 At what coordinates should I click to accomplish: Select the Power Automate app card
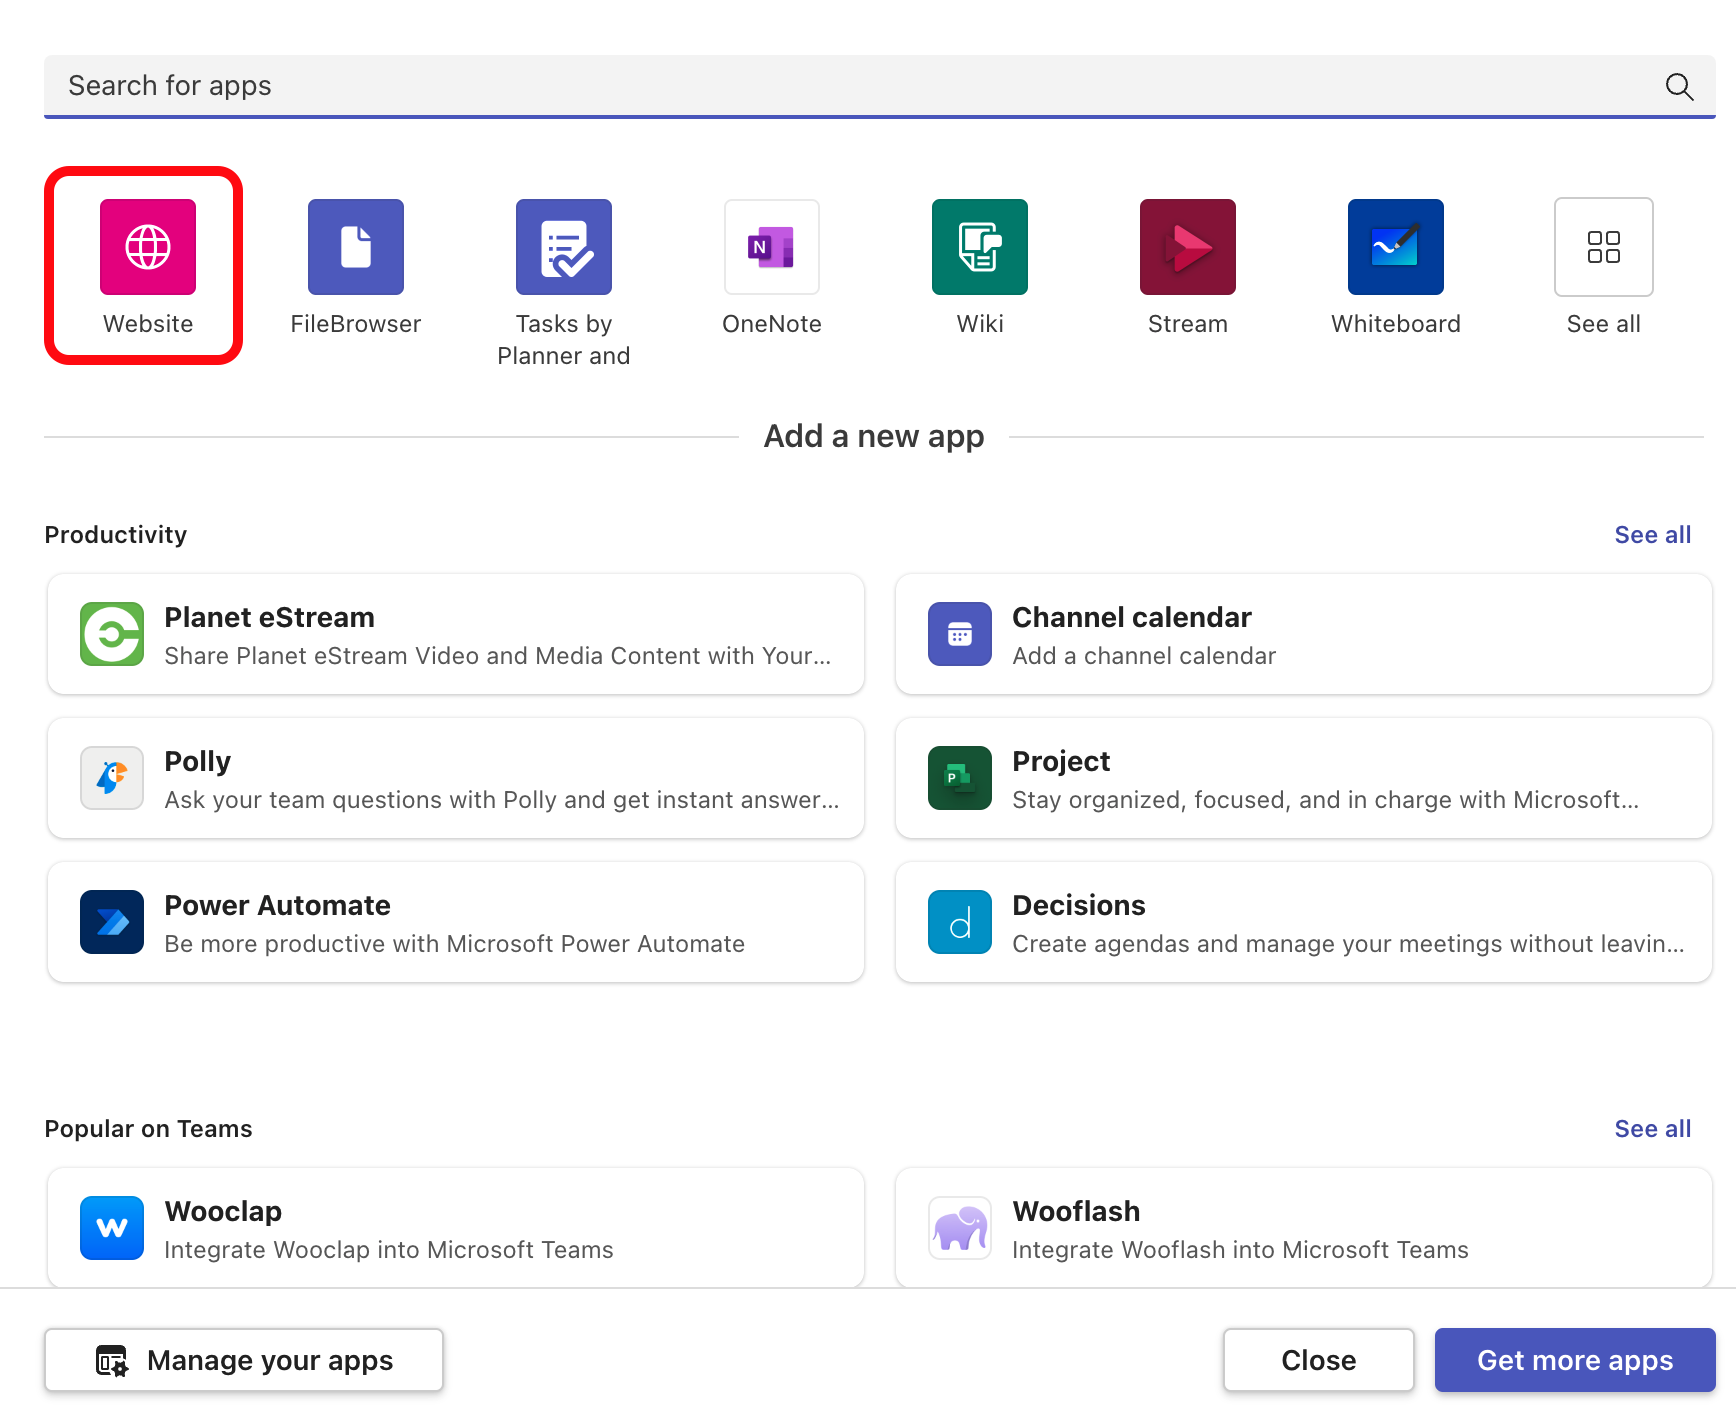pos(456,922)
